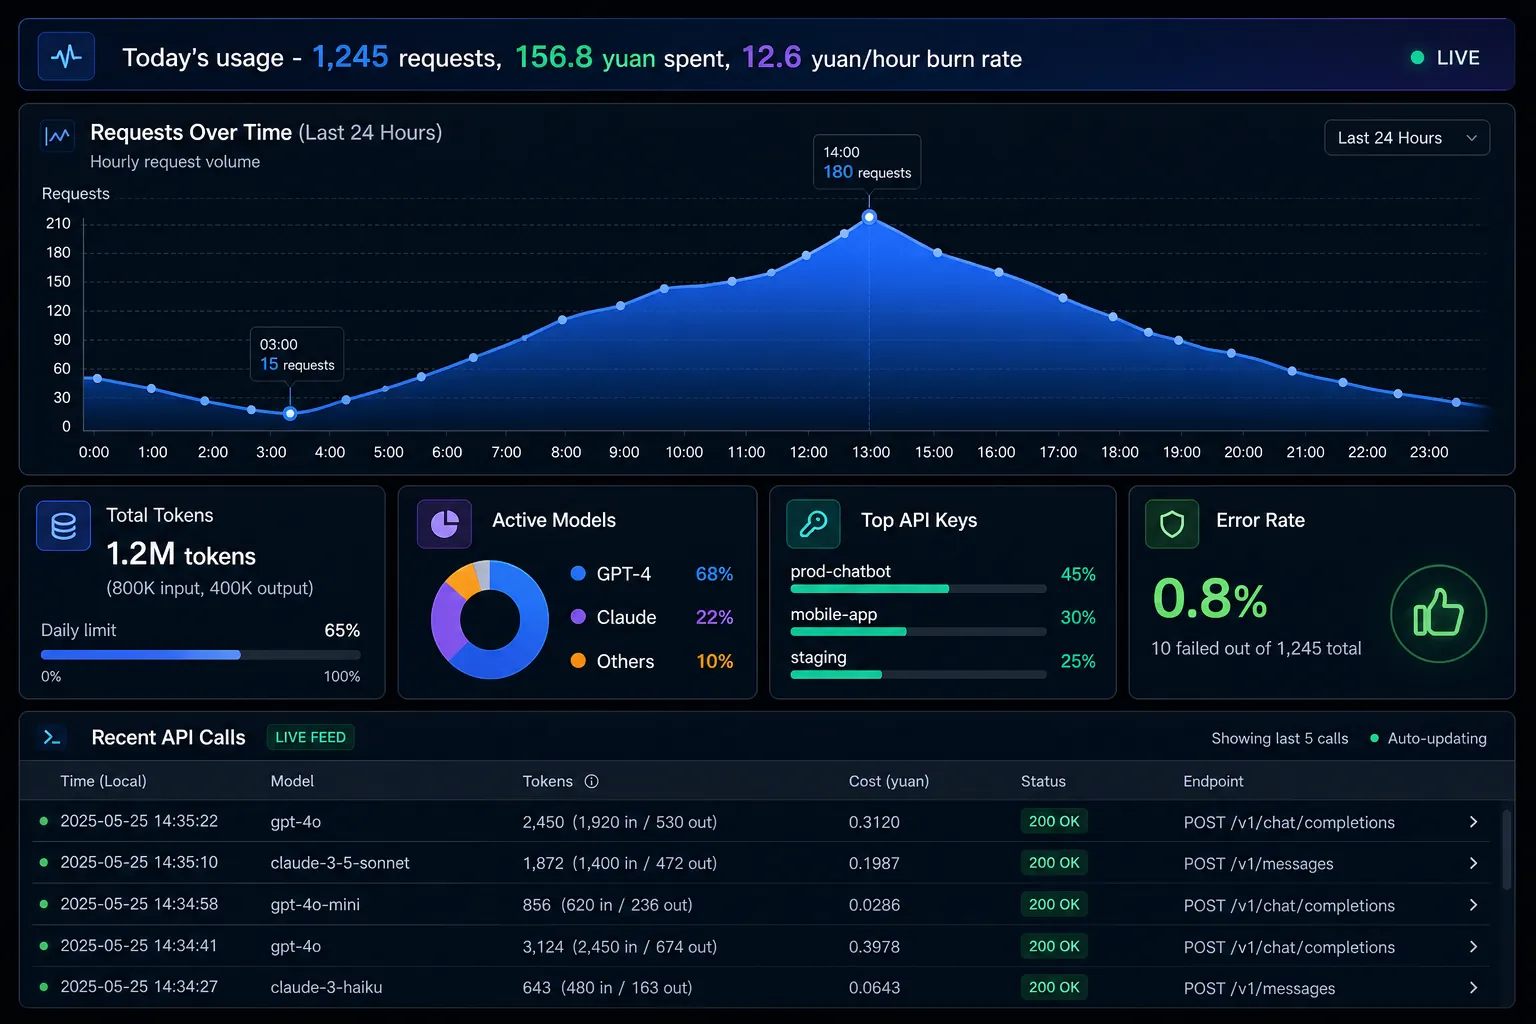Viewport: 1536px width, 1024px height.
Task: Click the line chart icon beside Requests Over Time
Action: (58, 135)
